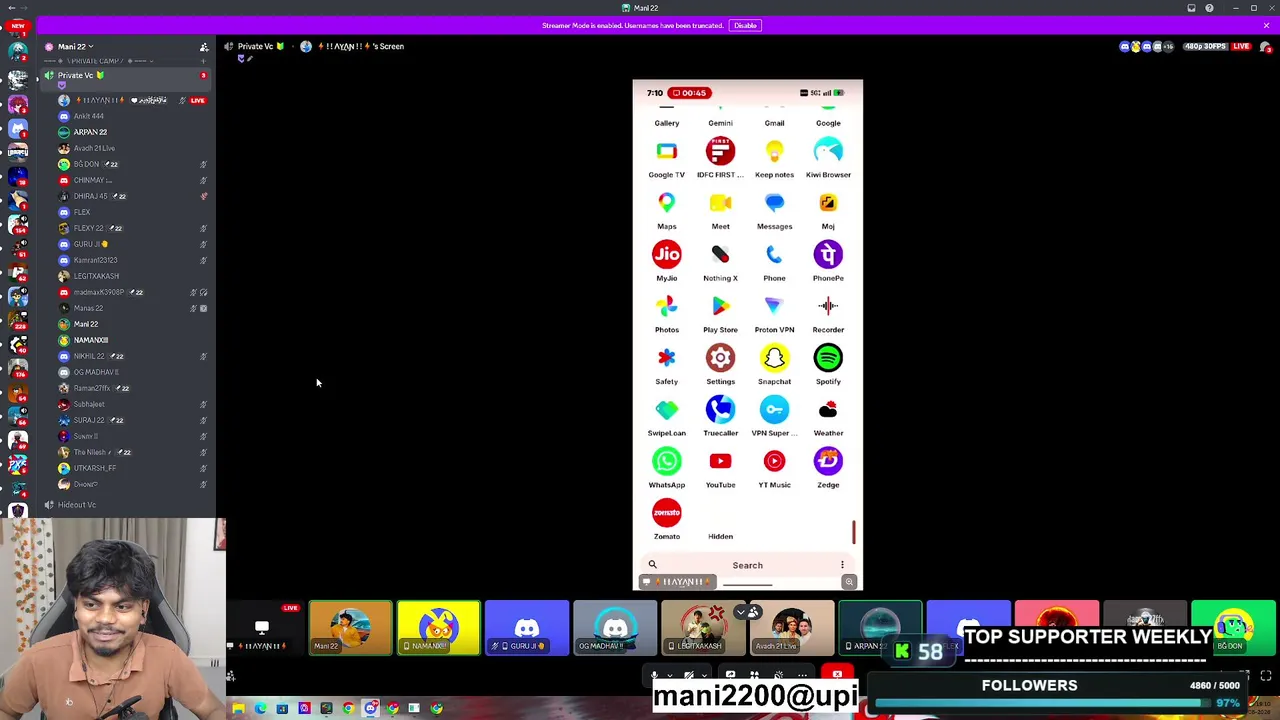Screen dimensions: 1280x720
Task: Open the Kiwi Browser app
Action: 828,151
